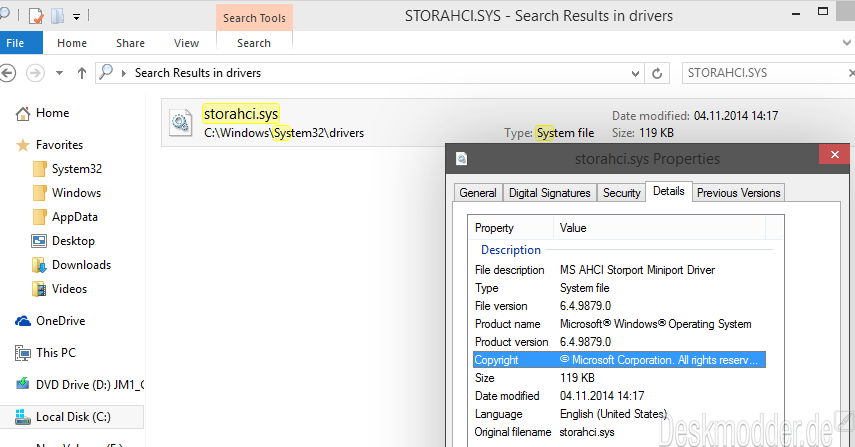855x447 pixels.
Task: Click the C:\Windows\System32\drivers path text
Action: (284, 133)
